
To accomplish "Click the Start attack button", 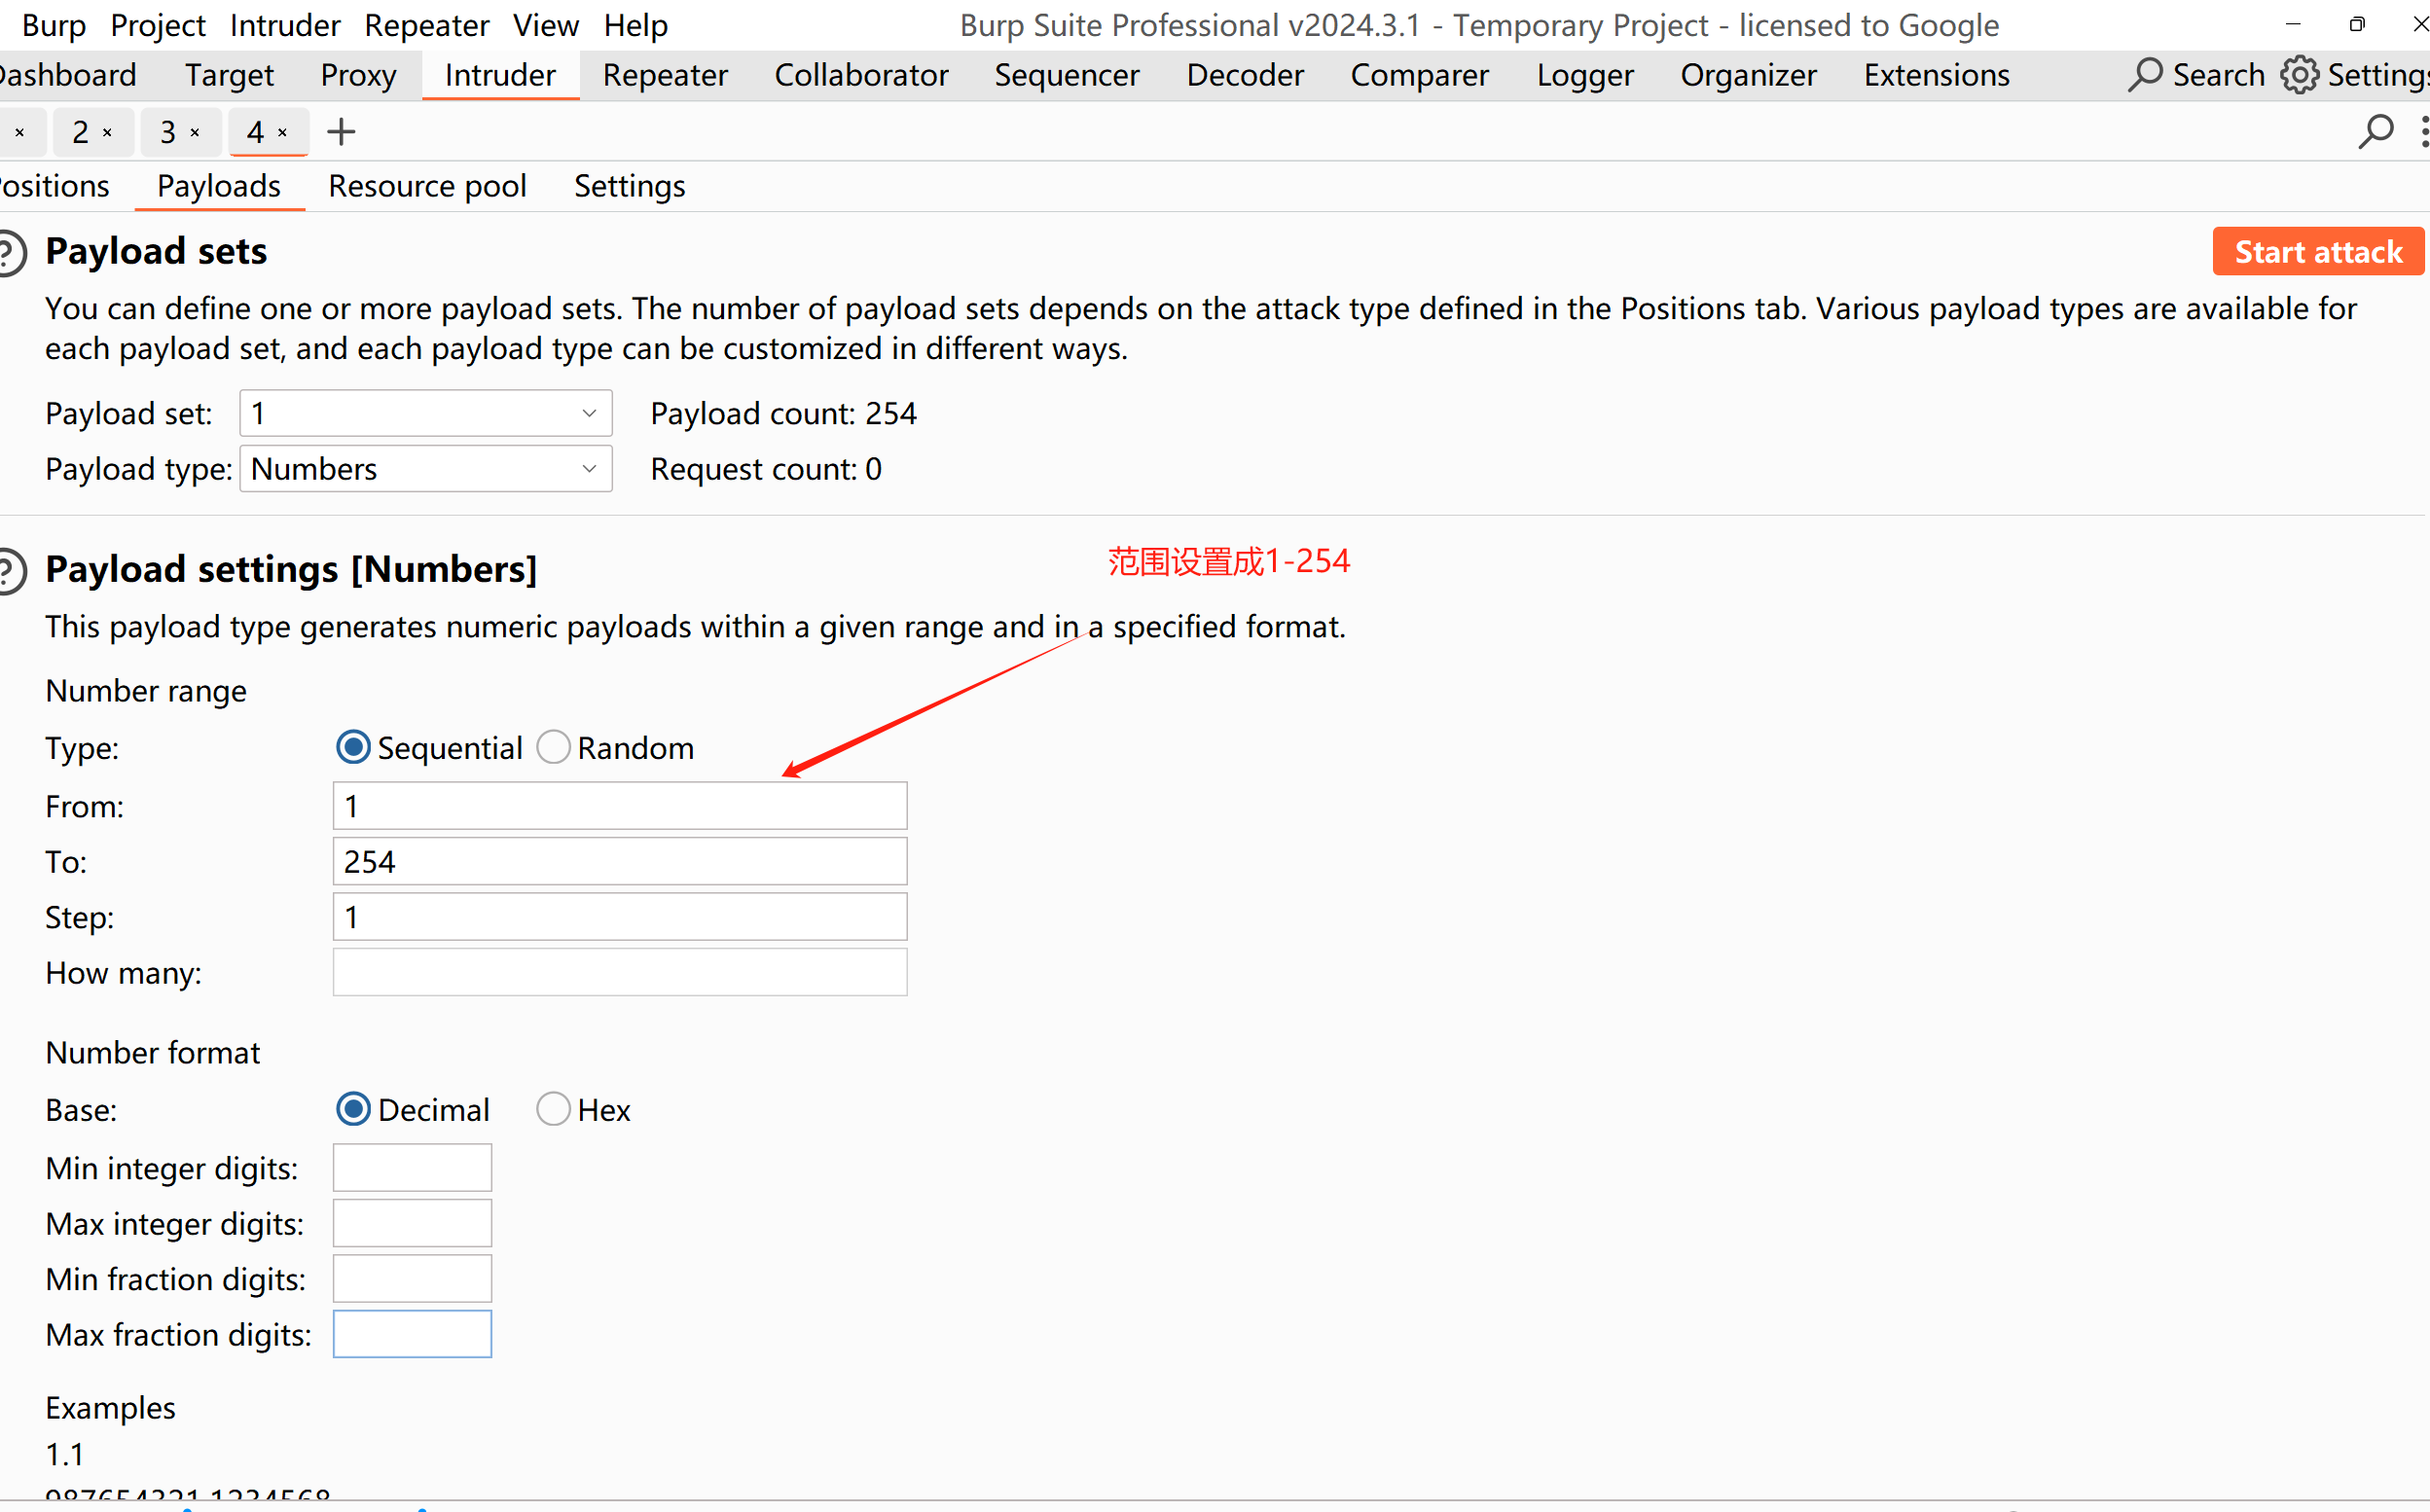I will [2317, 252].
